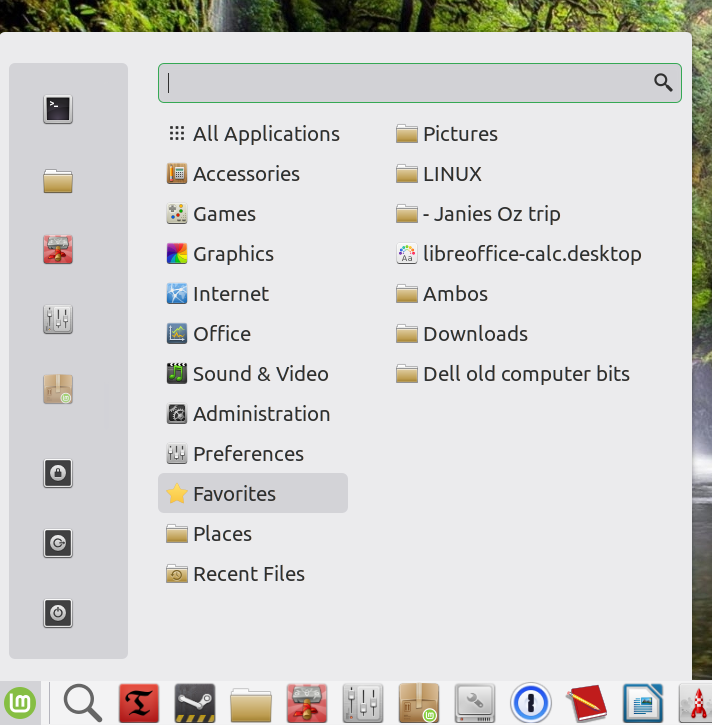
Task: Click the magnifying glass icon in the panel
Action: point(83,703)
